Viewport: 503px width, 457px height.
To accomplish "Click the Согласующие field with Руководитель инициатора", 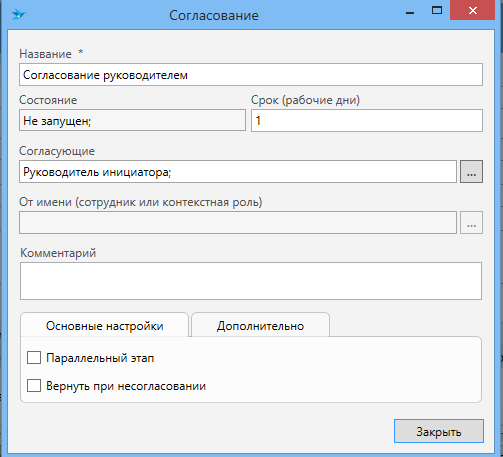I will coord(238,172).
